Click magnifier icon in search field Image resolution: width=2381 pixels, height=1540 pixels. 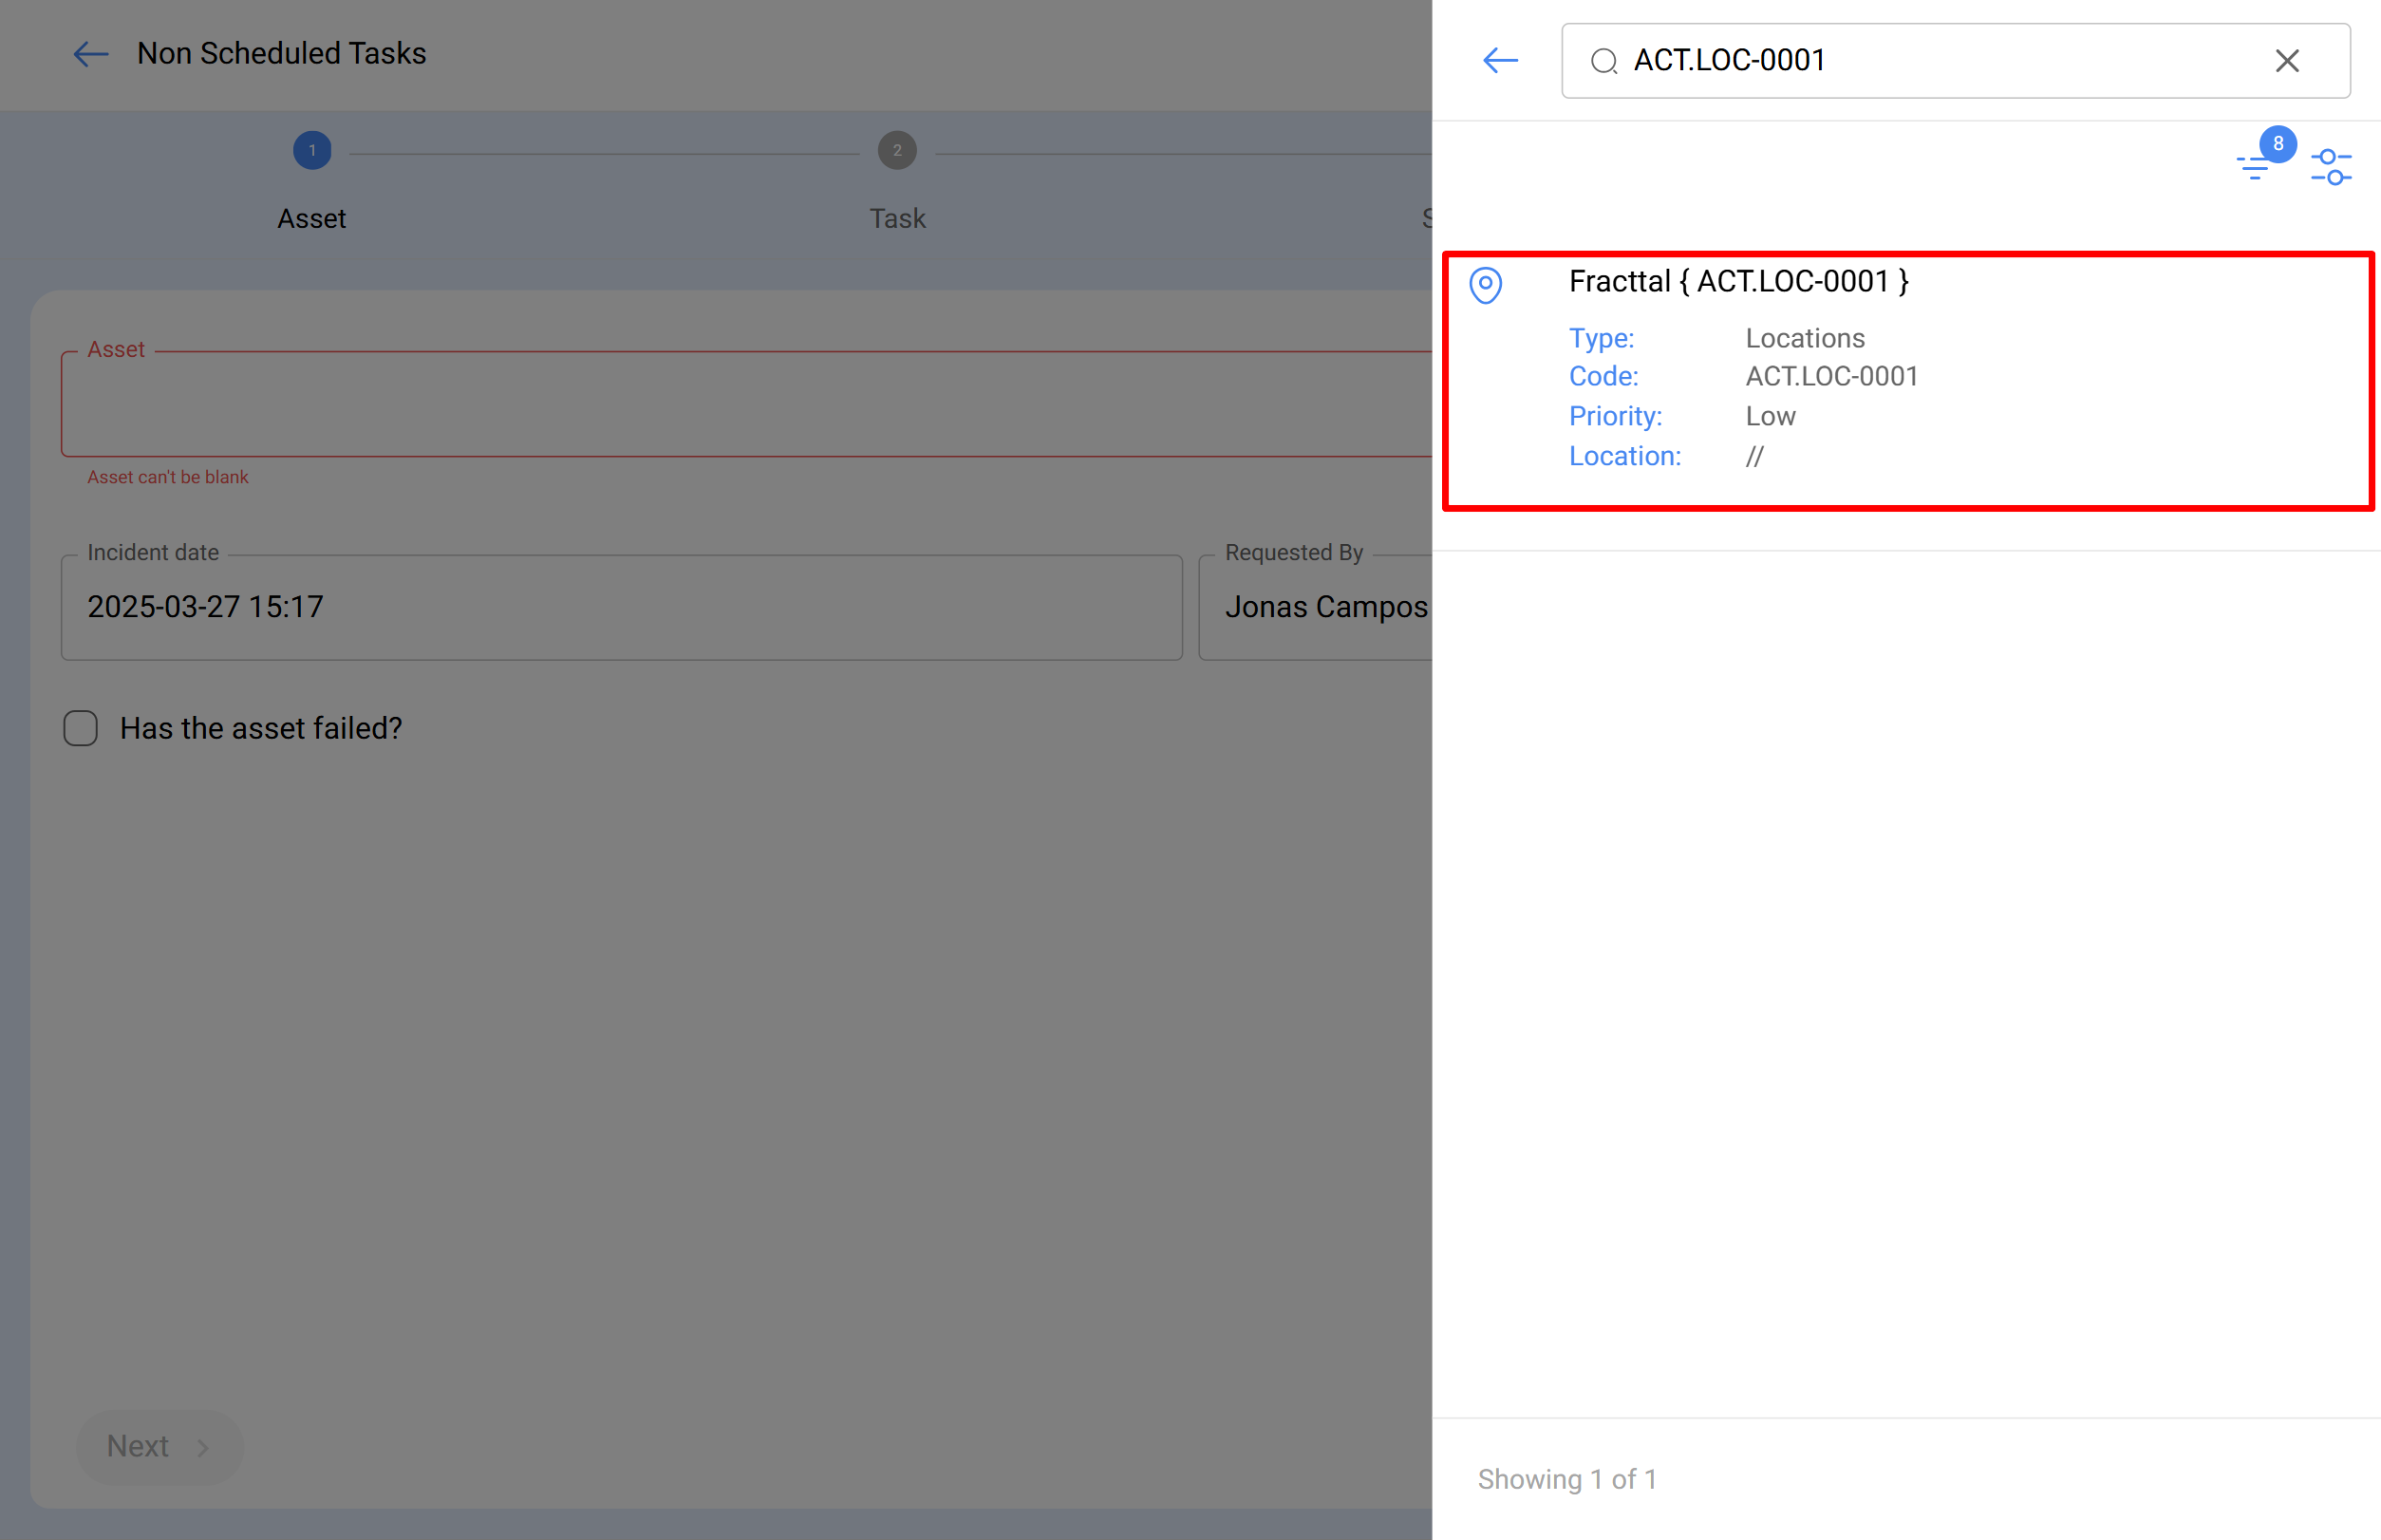pyautogui.click(x=1603, y=62)
